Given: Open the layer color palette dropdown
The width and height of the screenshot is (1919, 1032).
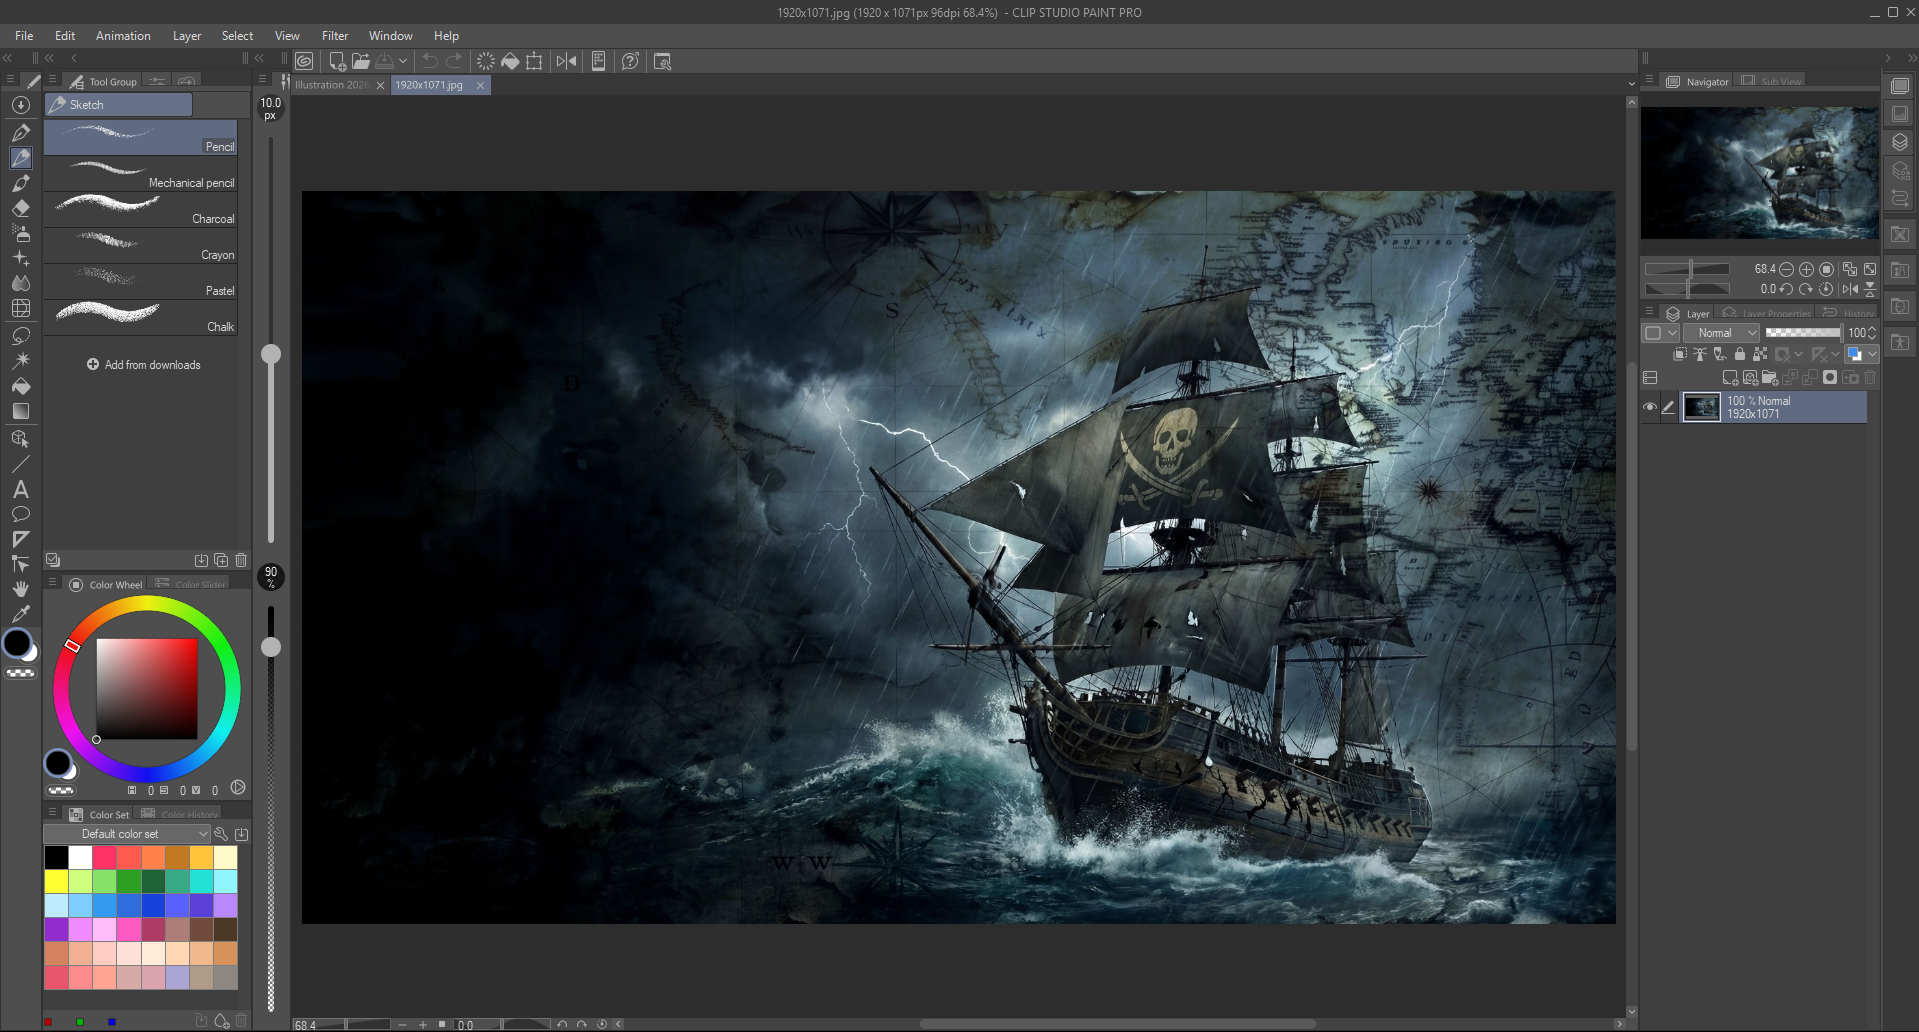Looking at the screenshot, I should point(1659,333).
